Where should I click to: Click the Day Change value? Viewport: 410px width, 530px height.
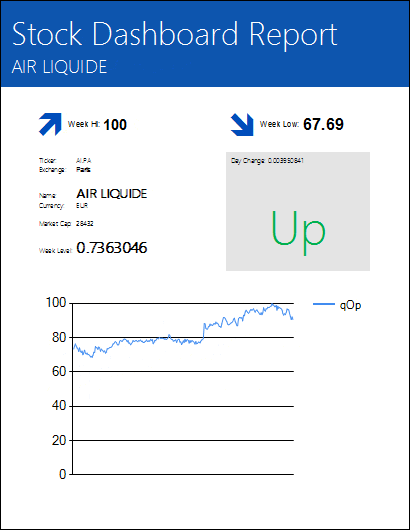(286, 161)
